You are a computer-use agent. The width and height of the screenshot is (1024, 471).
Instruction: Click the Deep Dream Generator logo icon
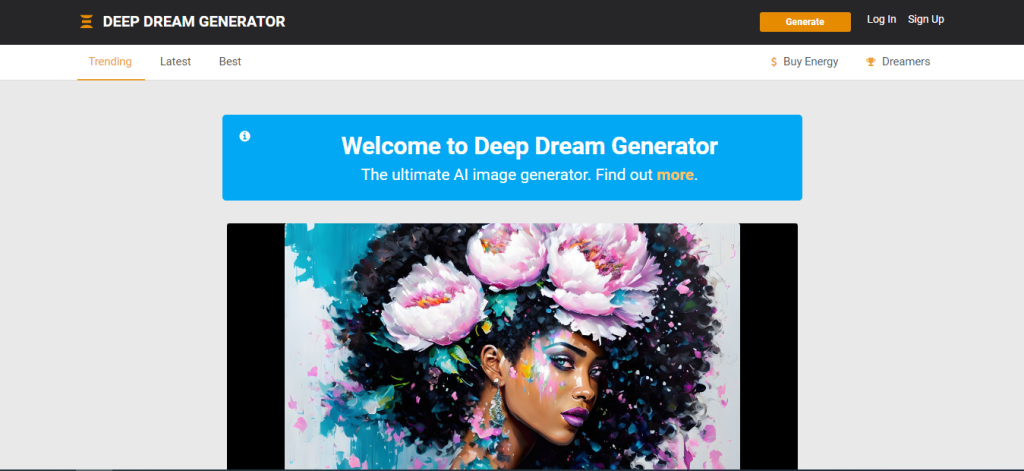(x=86, y=22)
